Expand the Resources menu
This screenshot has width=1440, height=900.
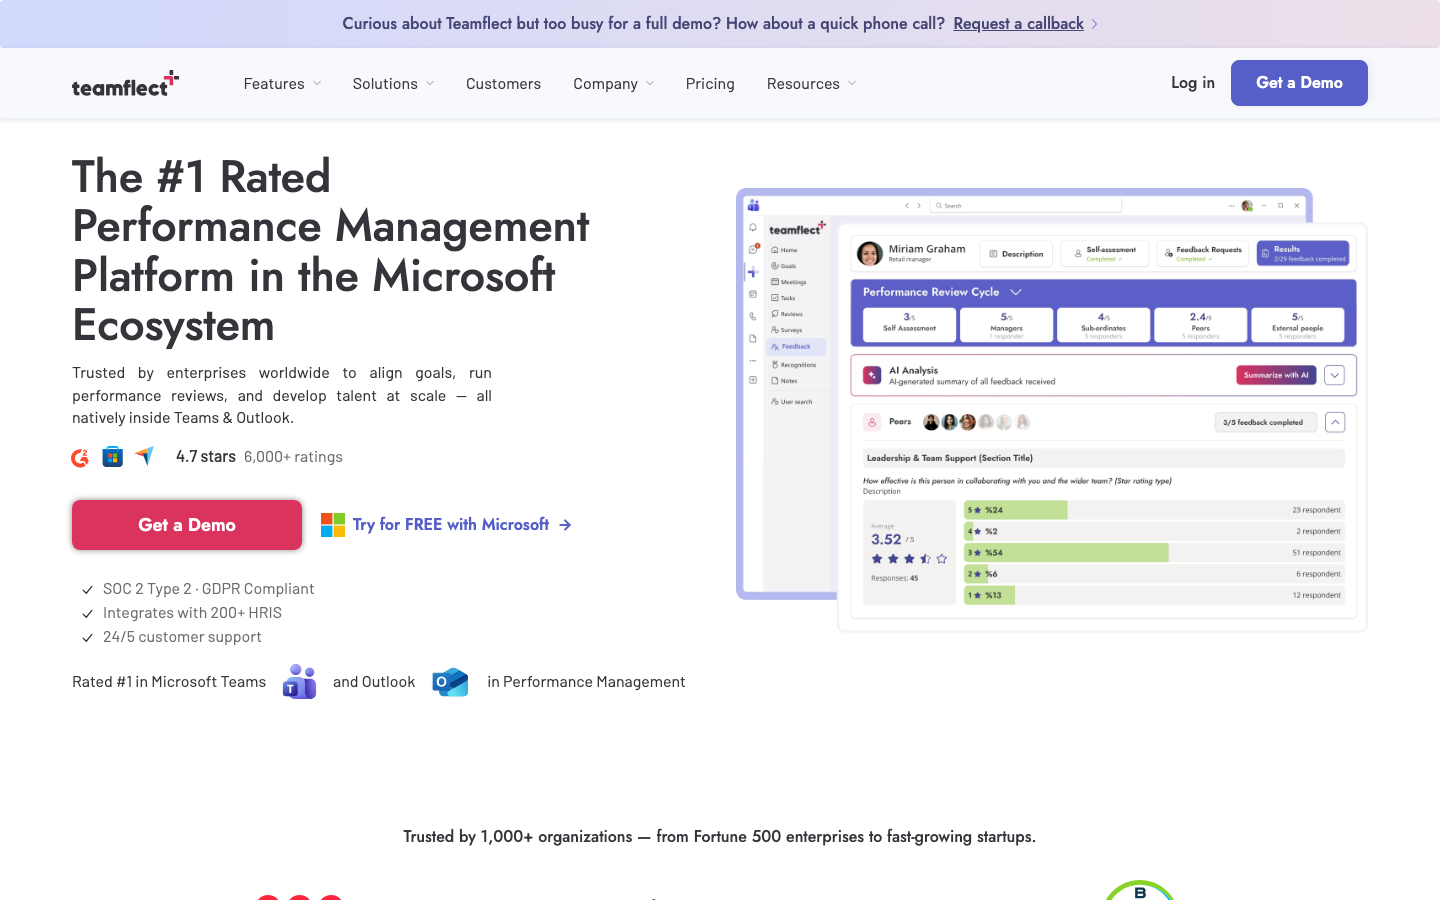811,84
